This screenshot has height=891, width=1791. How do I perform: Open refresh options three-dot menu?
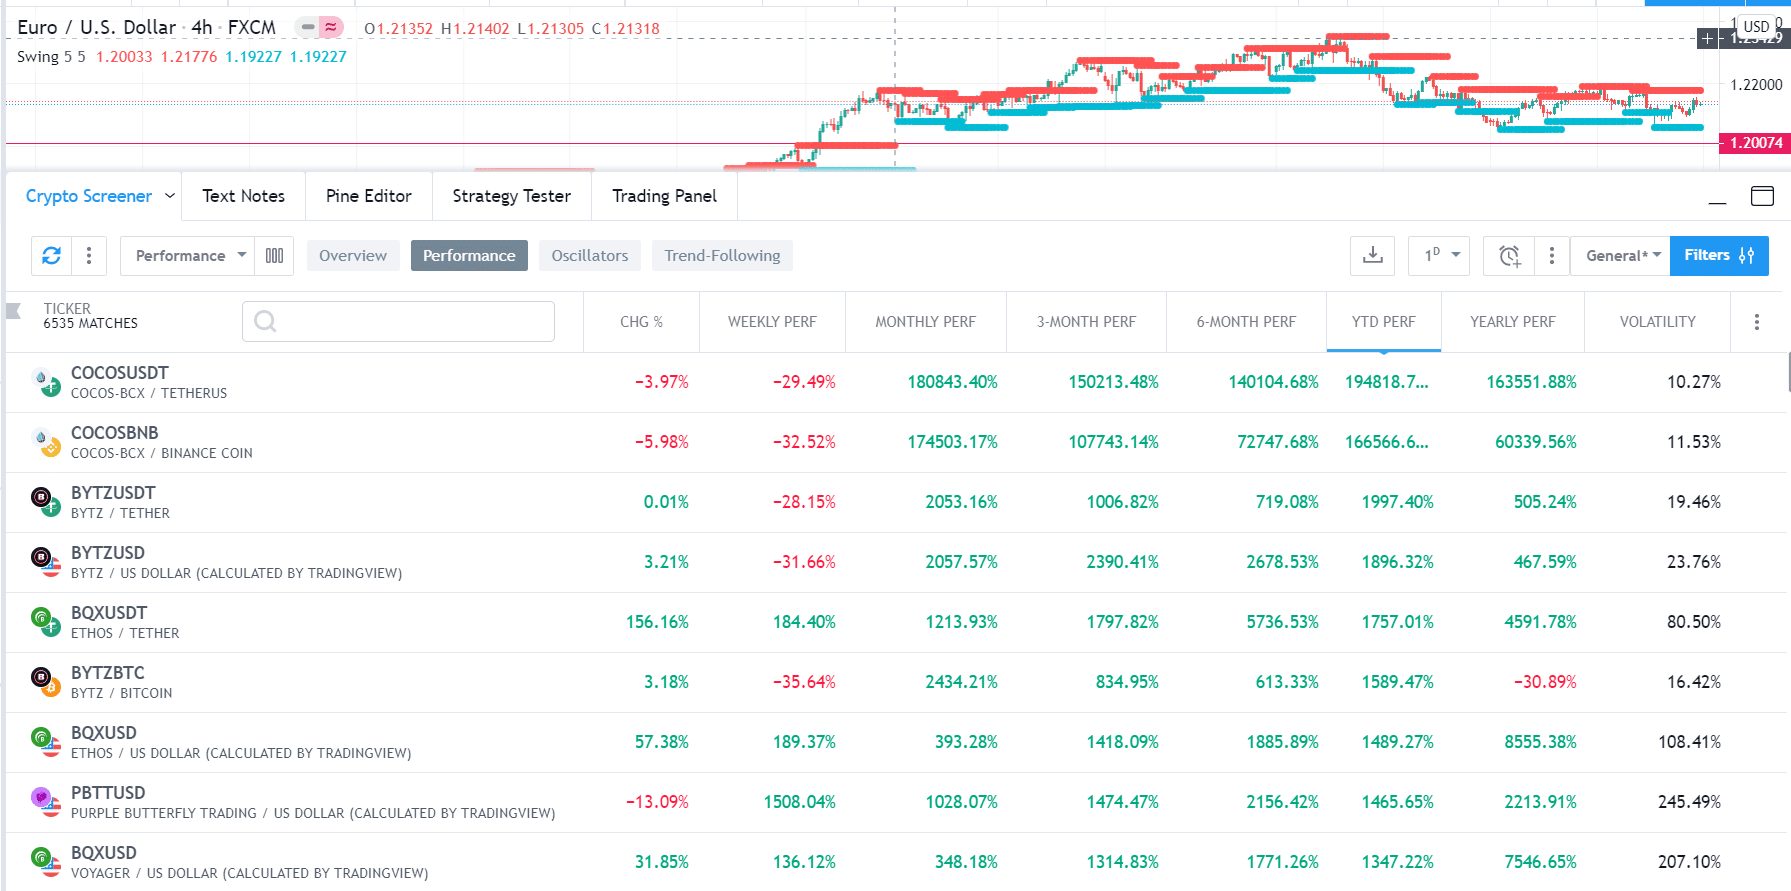89,256
